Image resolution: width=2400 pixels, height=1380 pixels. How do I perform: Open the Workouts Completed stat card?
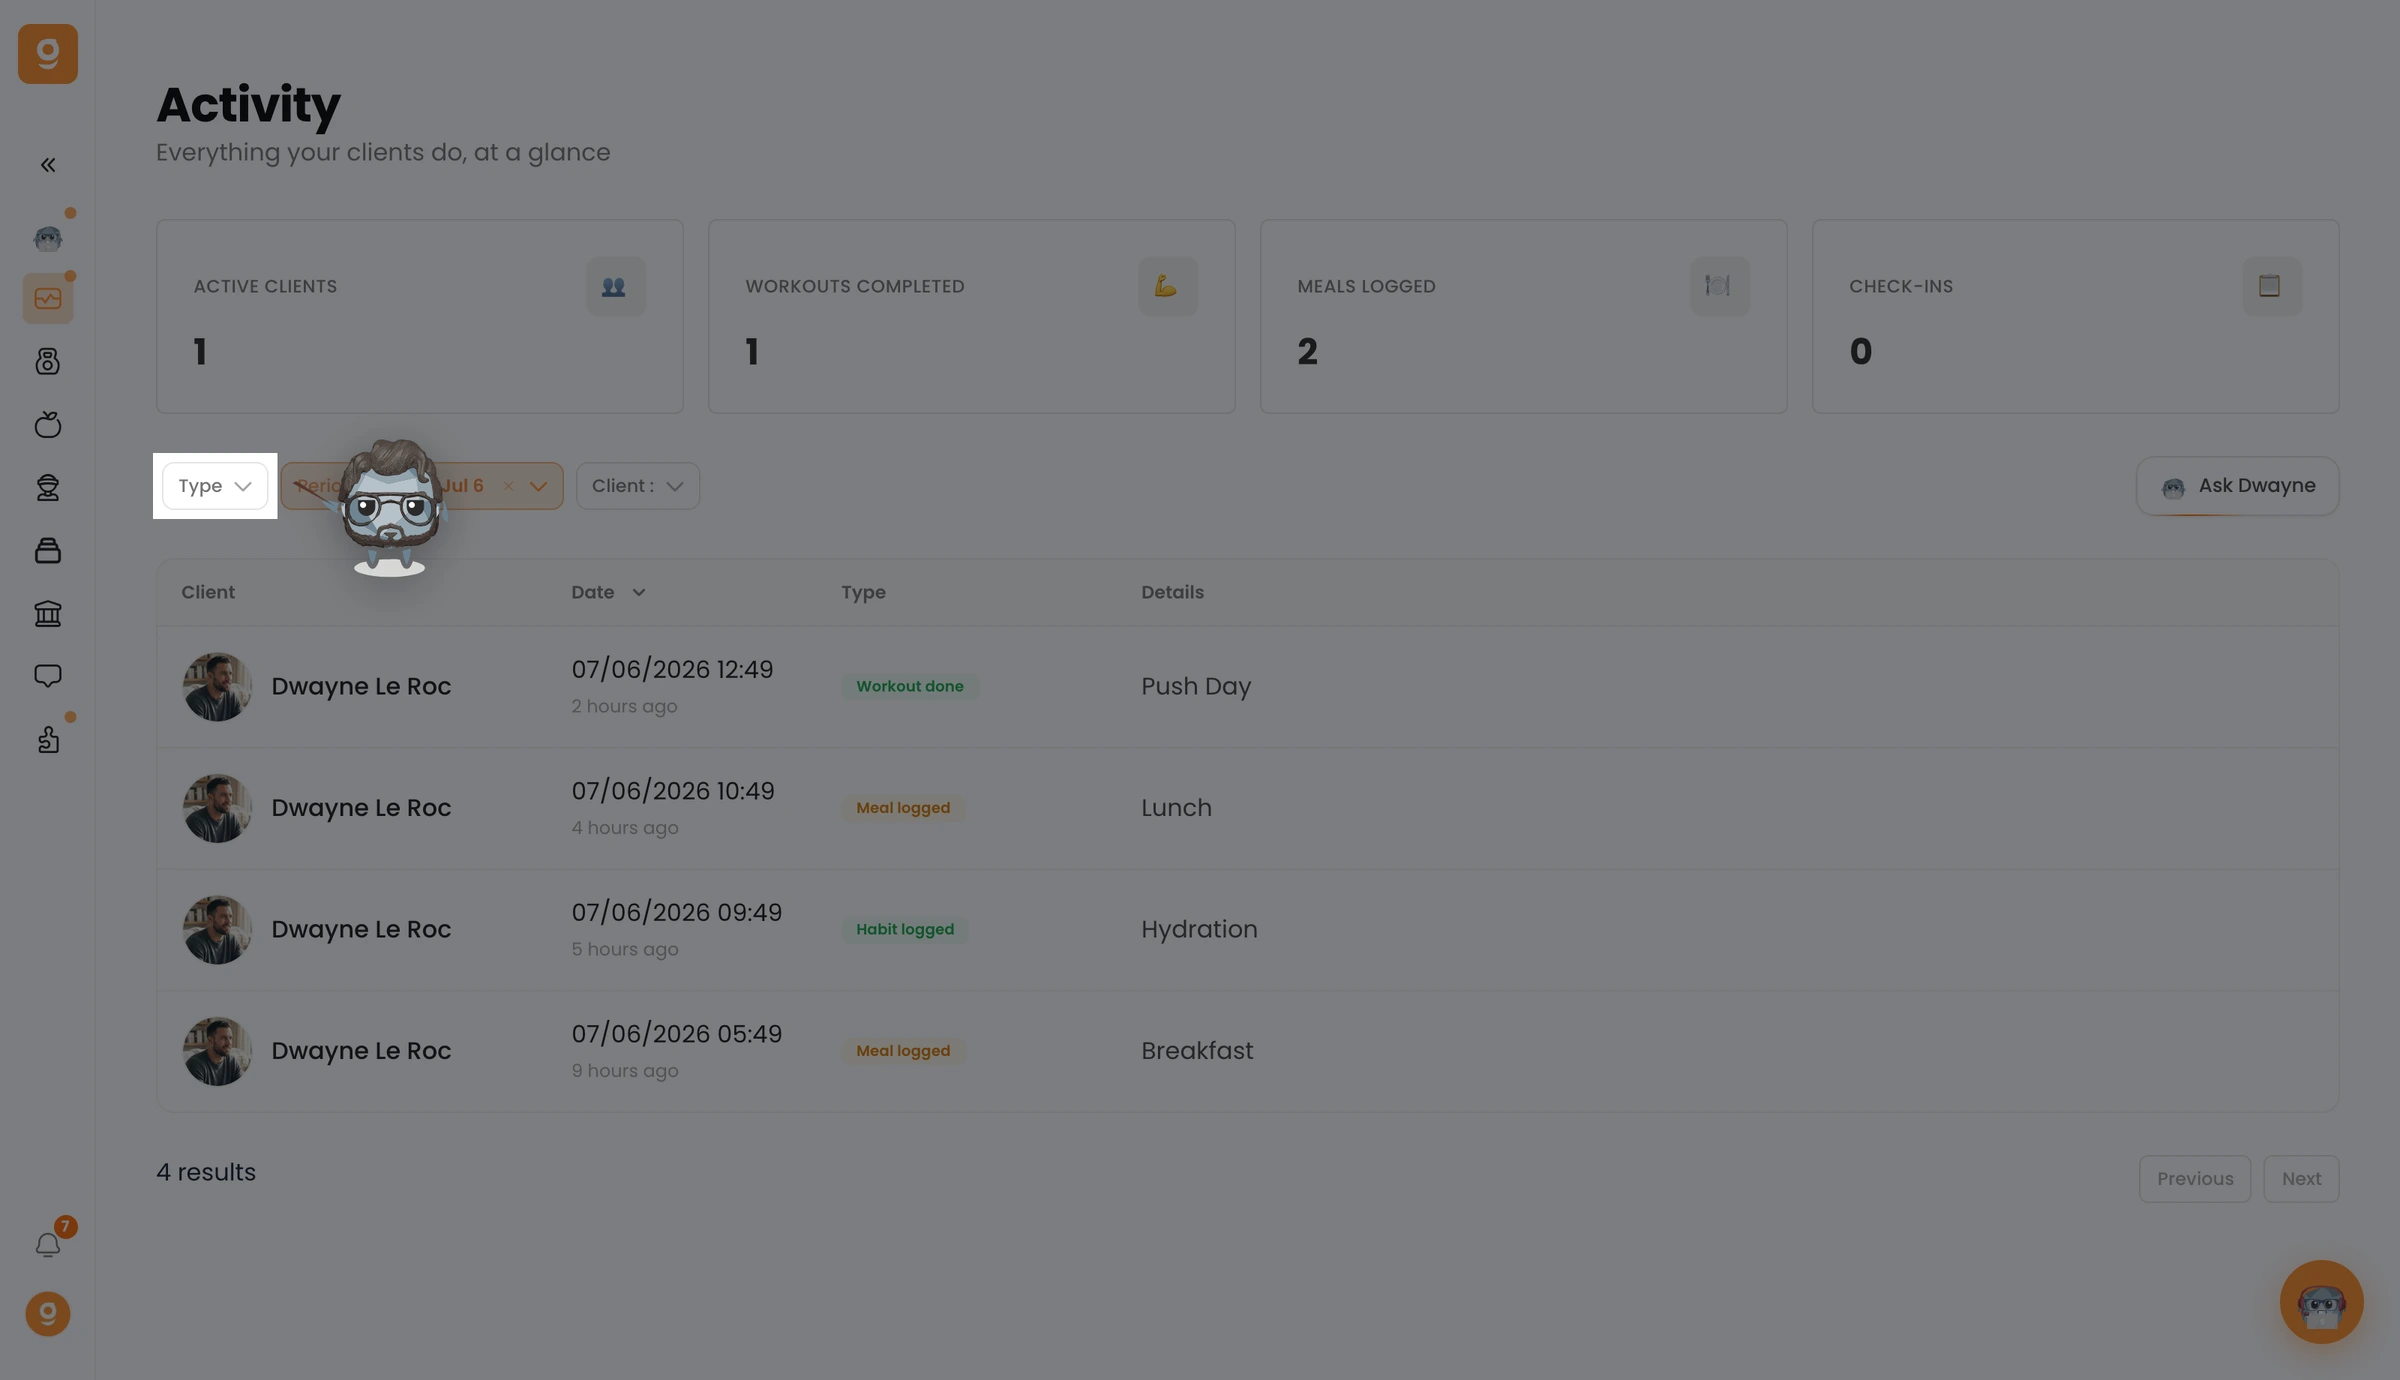[972, 317]
